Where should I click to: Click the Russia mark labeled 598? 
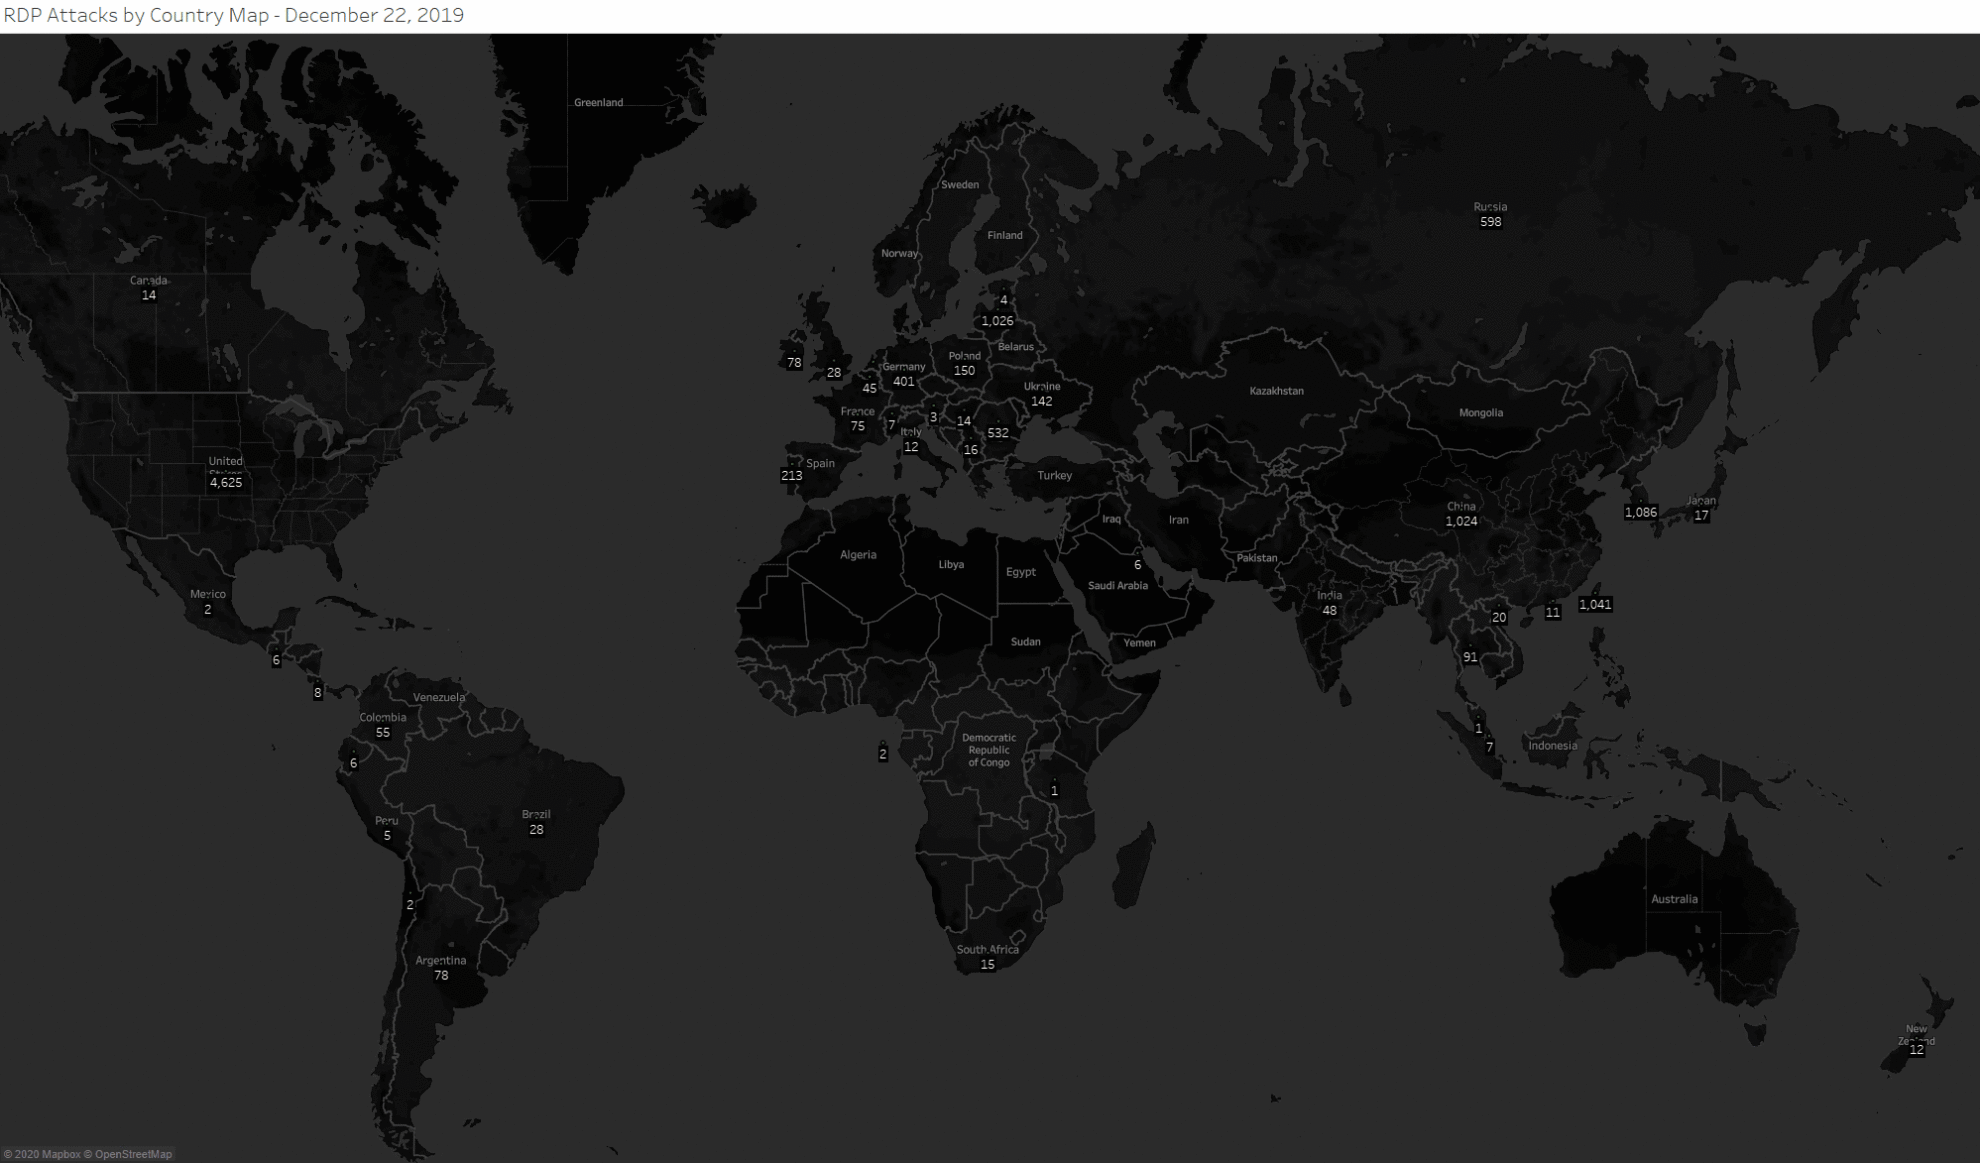point(1491,220)
